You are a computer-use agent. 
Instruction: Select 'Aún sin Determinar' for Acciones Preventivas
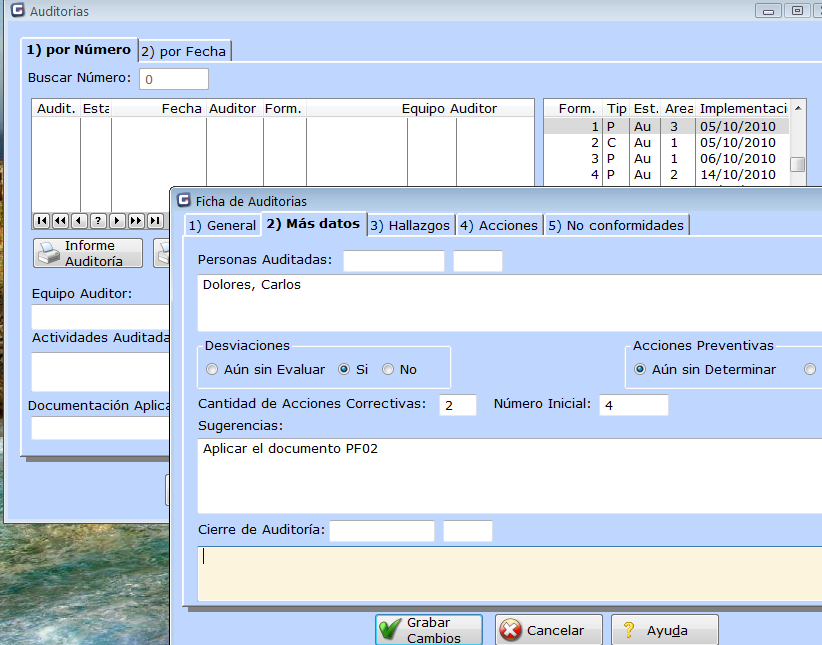coord(640,370)
